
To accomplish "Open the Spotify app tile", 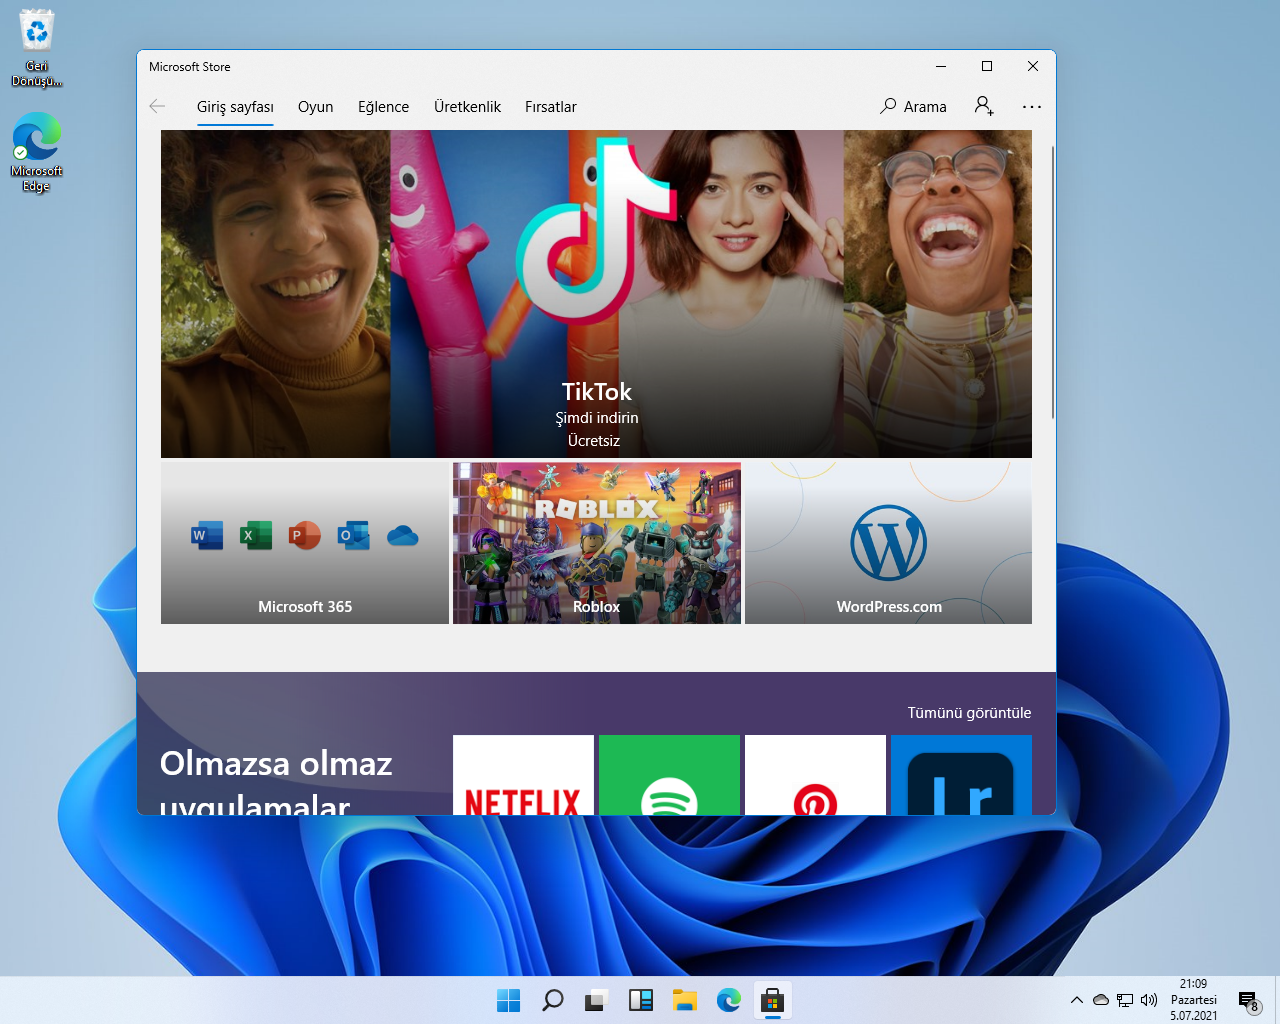I will pos(669,775).
